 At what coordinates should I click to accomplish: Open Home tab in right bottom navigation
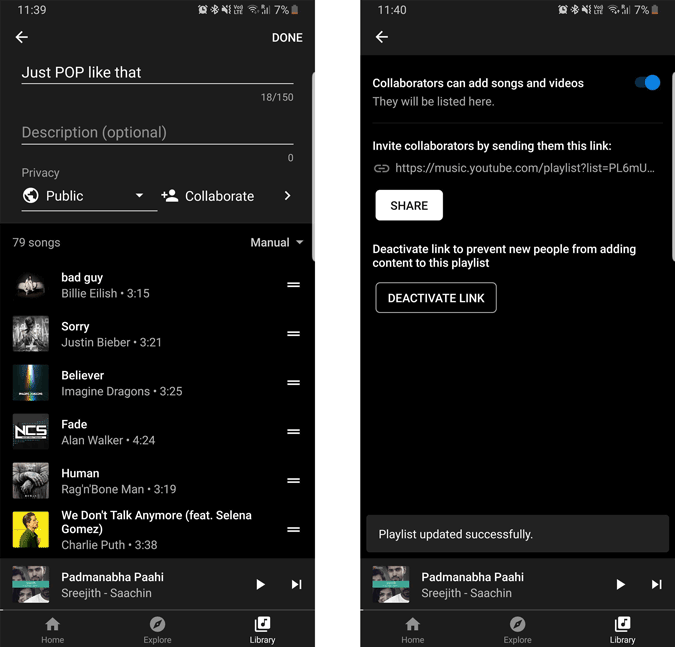point(412,629)
